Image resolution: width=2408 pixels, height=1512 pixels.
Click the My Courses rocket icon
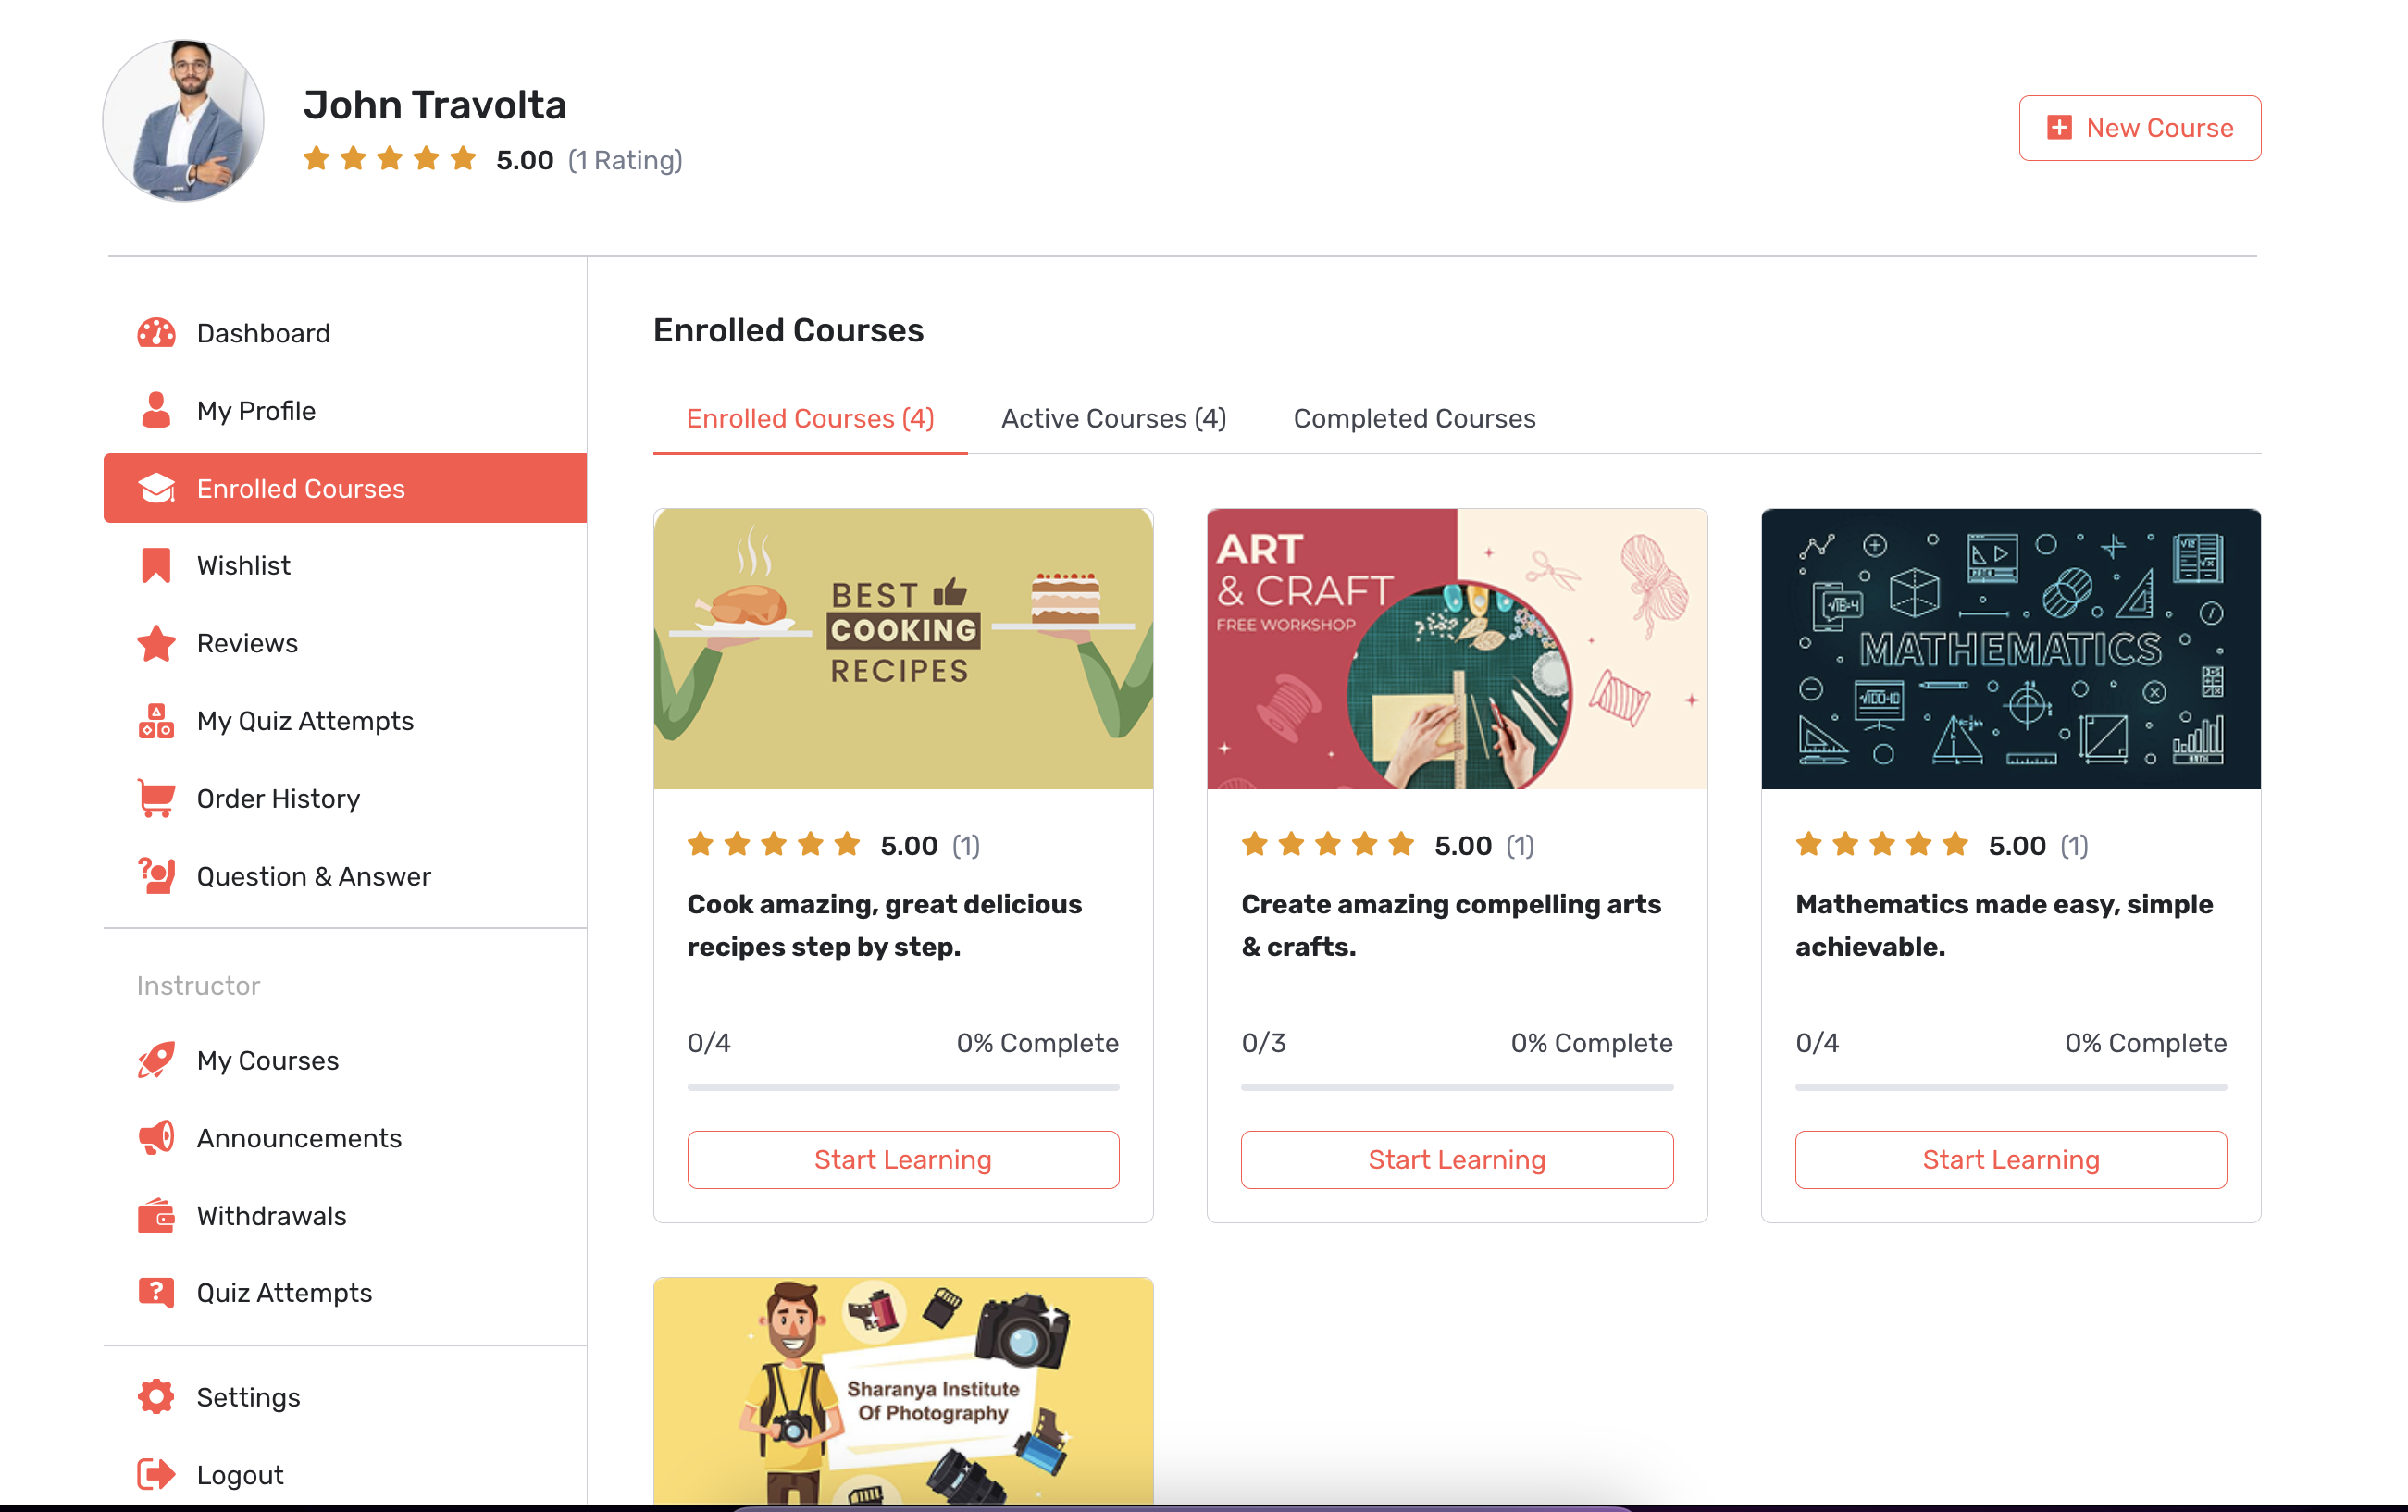(x=156, y=1060)
